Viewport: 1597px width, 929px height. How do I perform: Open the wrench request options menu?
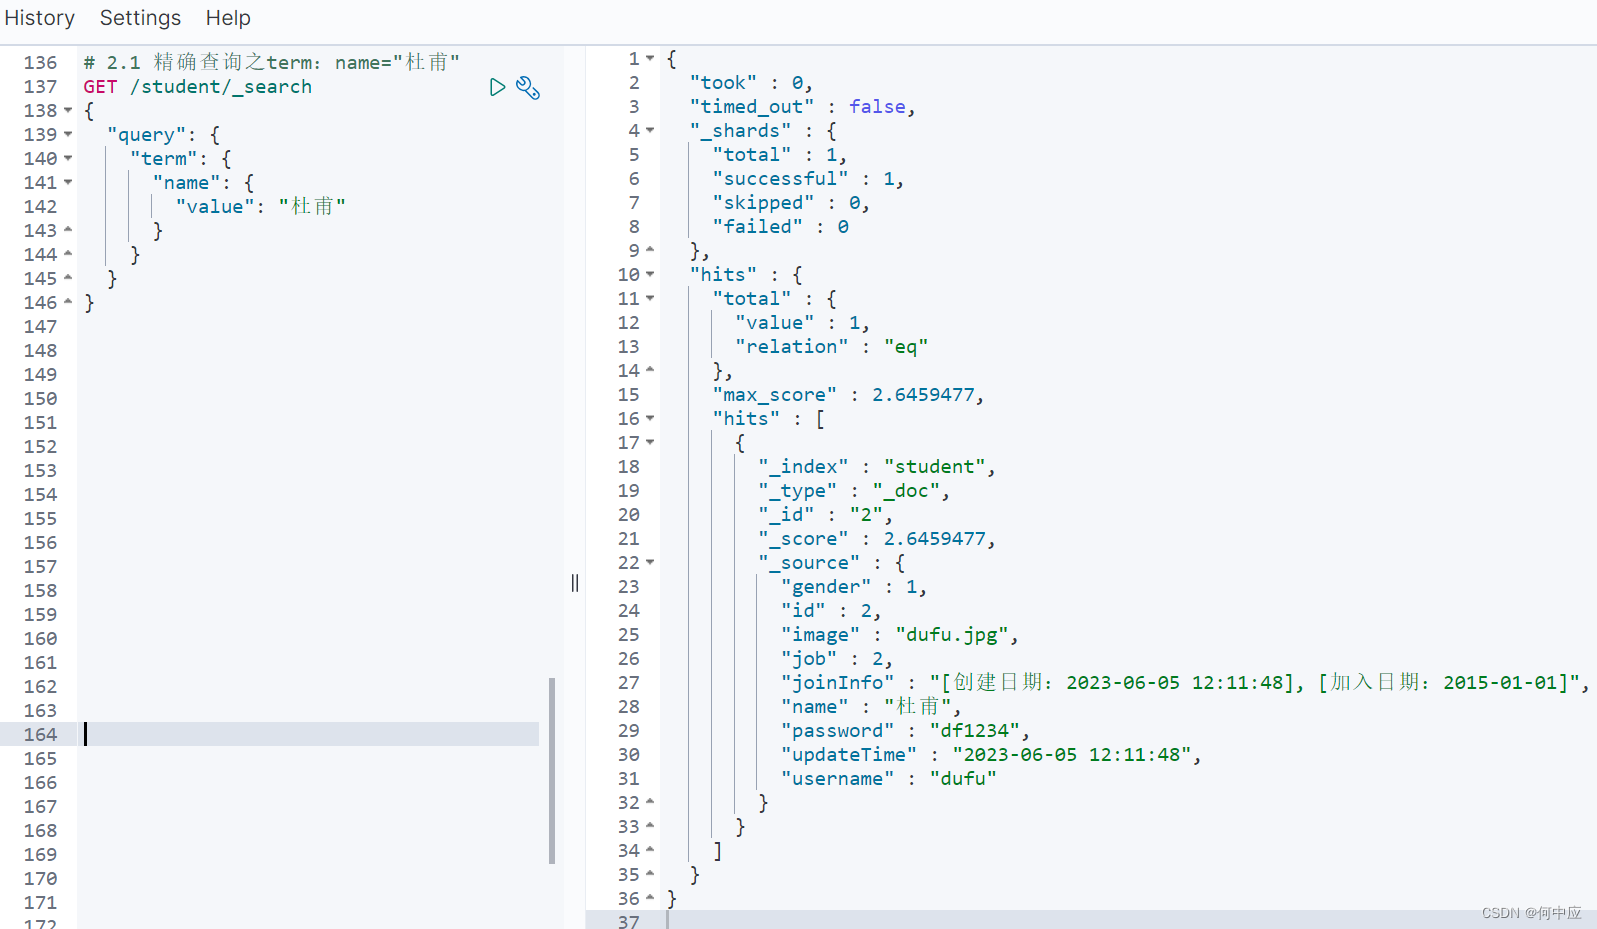point(528,88)
